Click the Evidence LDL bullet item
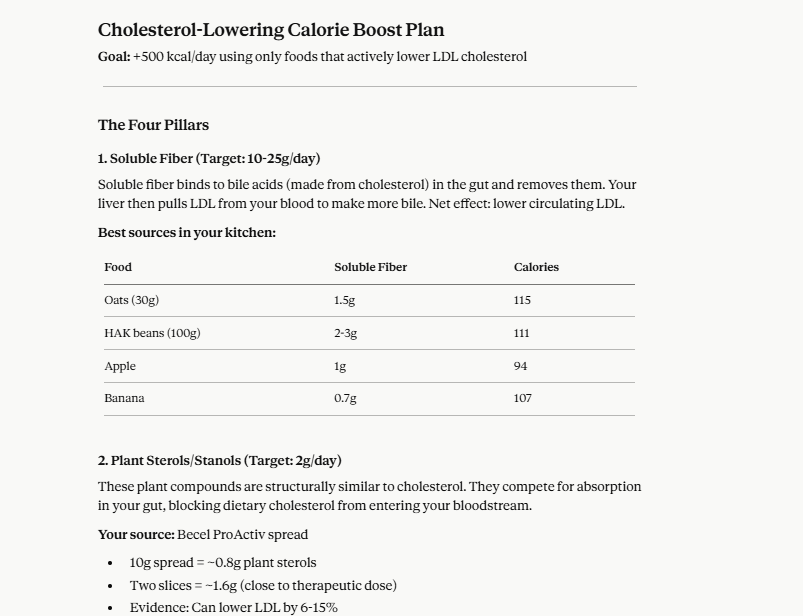Screen dimensions: 803x616 tap(234, 608)
